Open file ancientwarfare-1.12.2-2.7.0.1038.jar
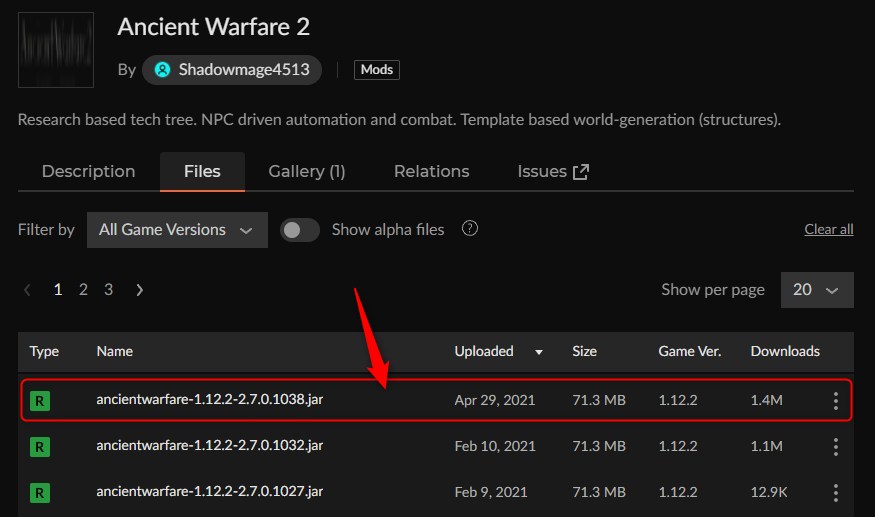 pyautogui.click(x=209, y=400)
